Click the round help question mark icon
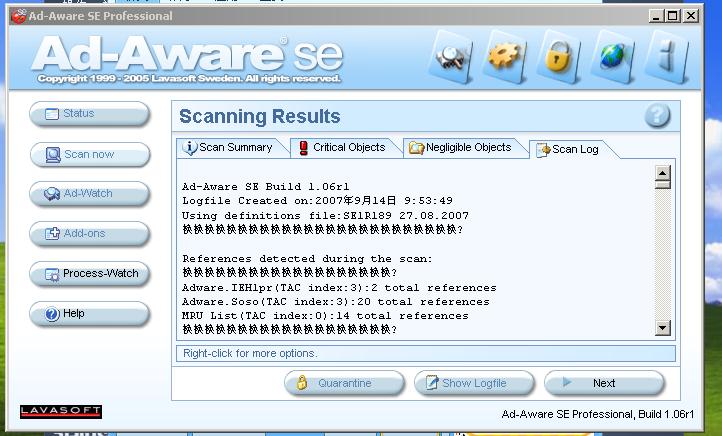The height and width of the screenshot is (436, 722). (x=657, y=115)
